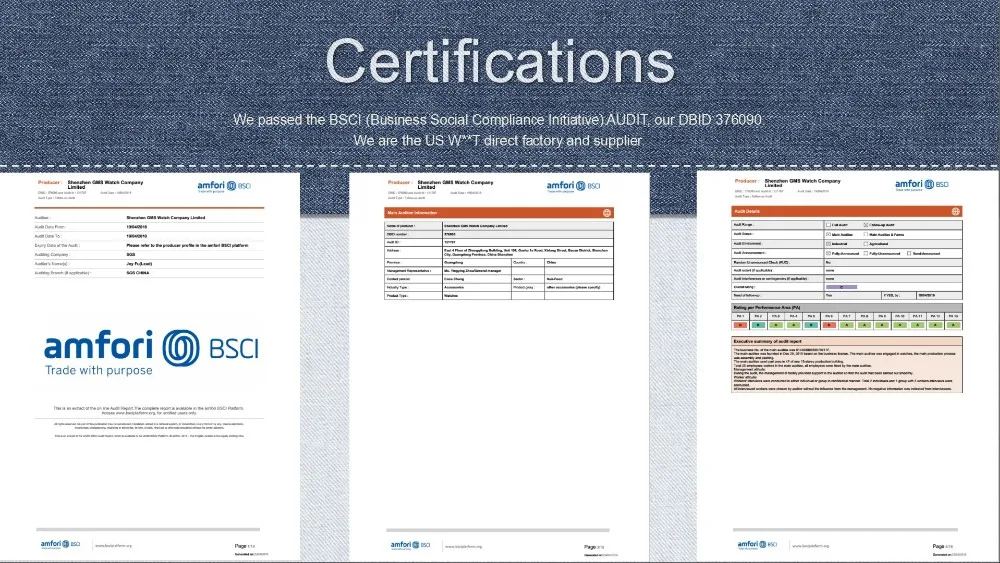Click the amfori BSCI header logo on the left document
The height and width of the screenshot is (563, 1000).
[224, 186]
